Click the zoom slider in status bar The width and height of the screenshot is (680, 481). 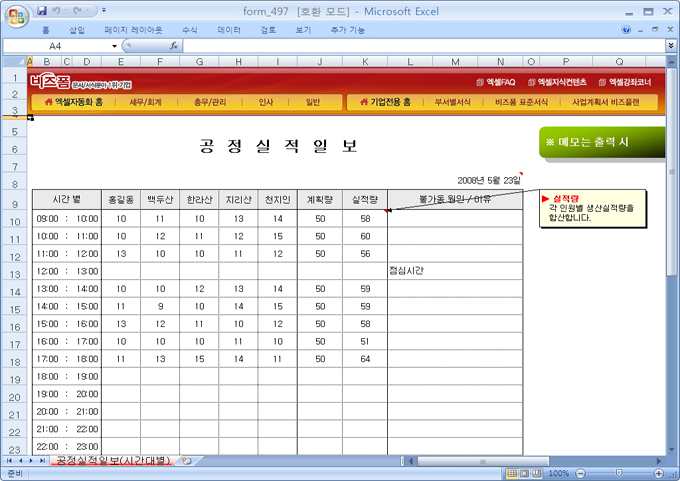(618, 473)
